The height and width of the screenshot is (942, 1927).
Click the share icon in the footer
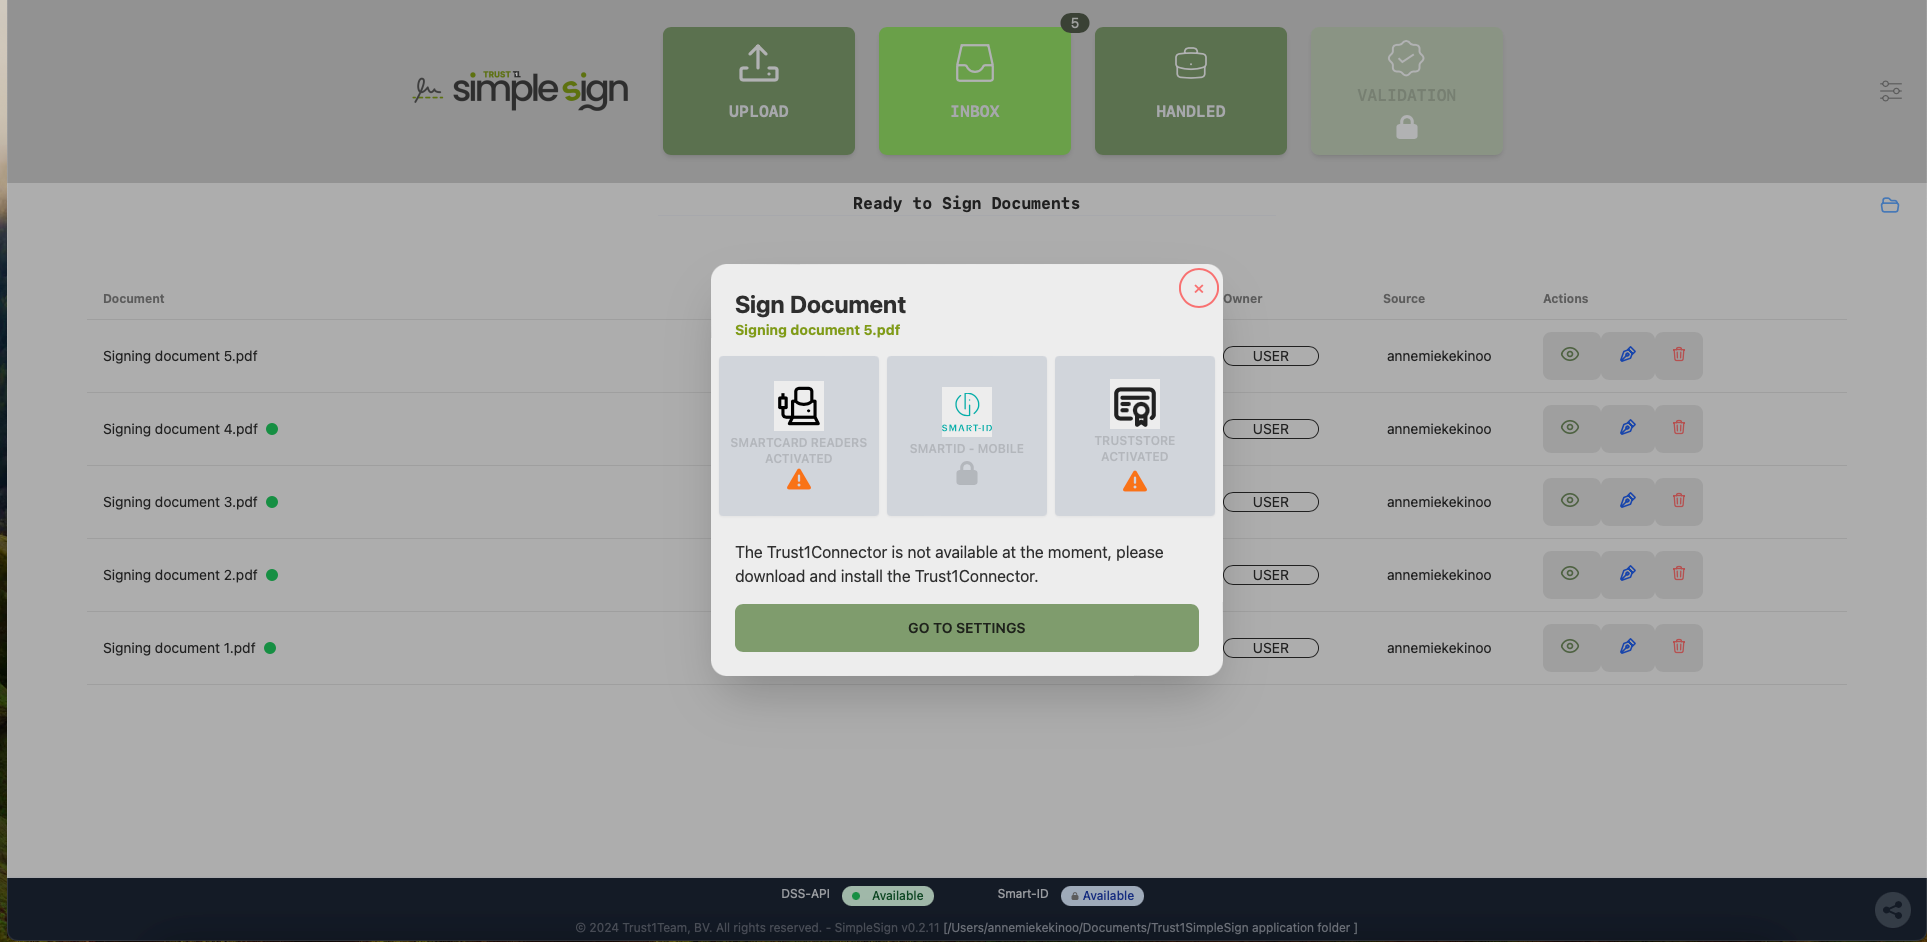pos(1892,910)
